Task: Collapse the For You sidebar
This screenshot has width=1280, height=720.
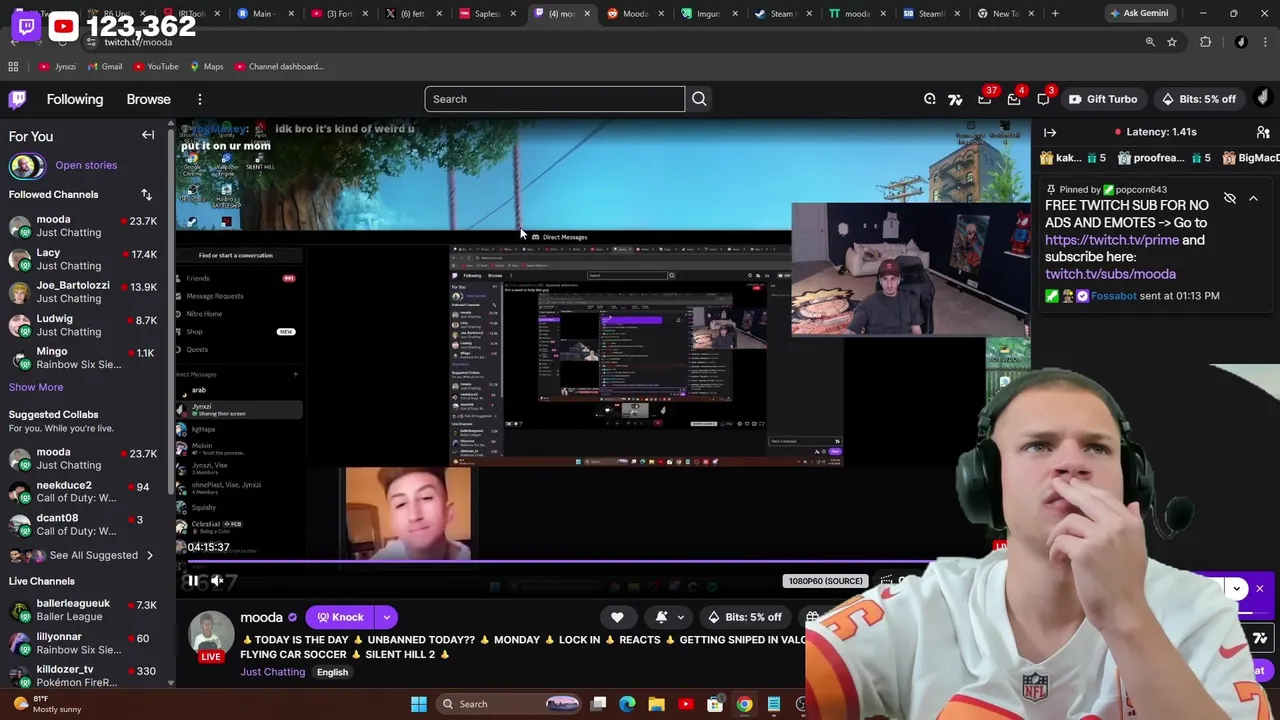Action: 148,135
